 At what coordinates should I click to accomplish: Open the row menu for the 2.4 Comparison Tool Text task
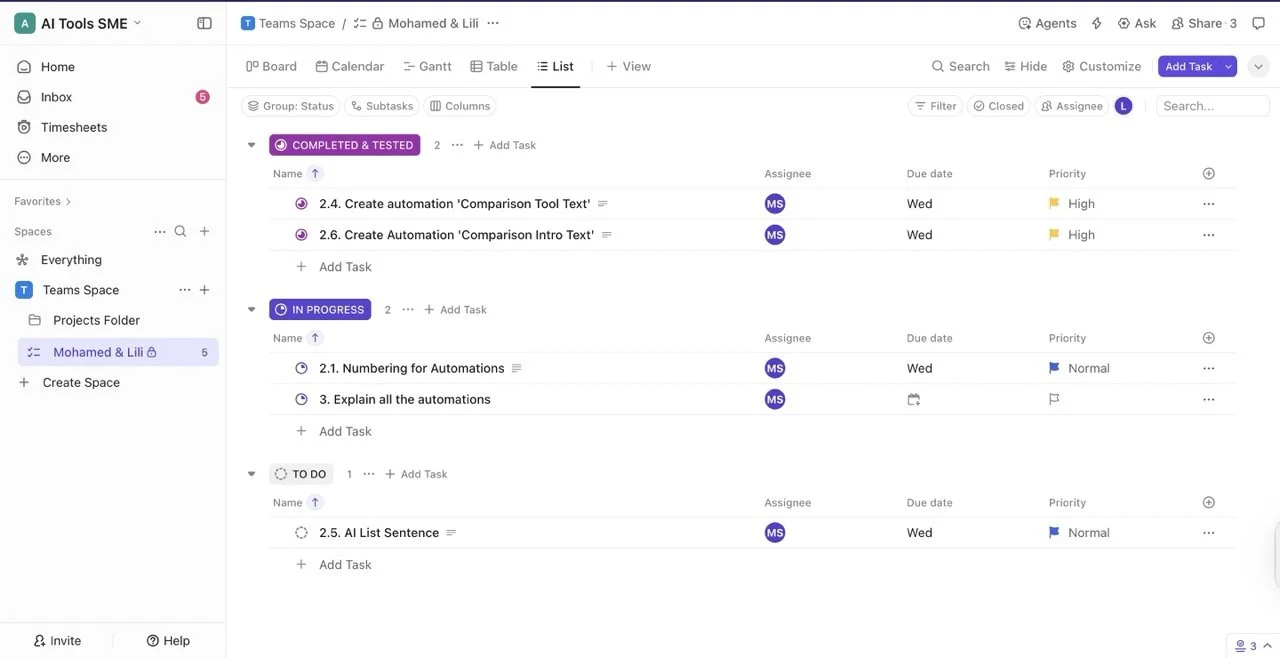(1209, 204)
